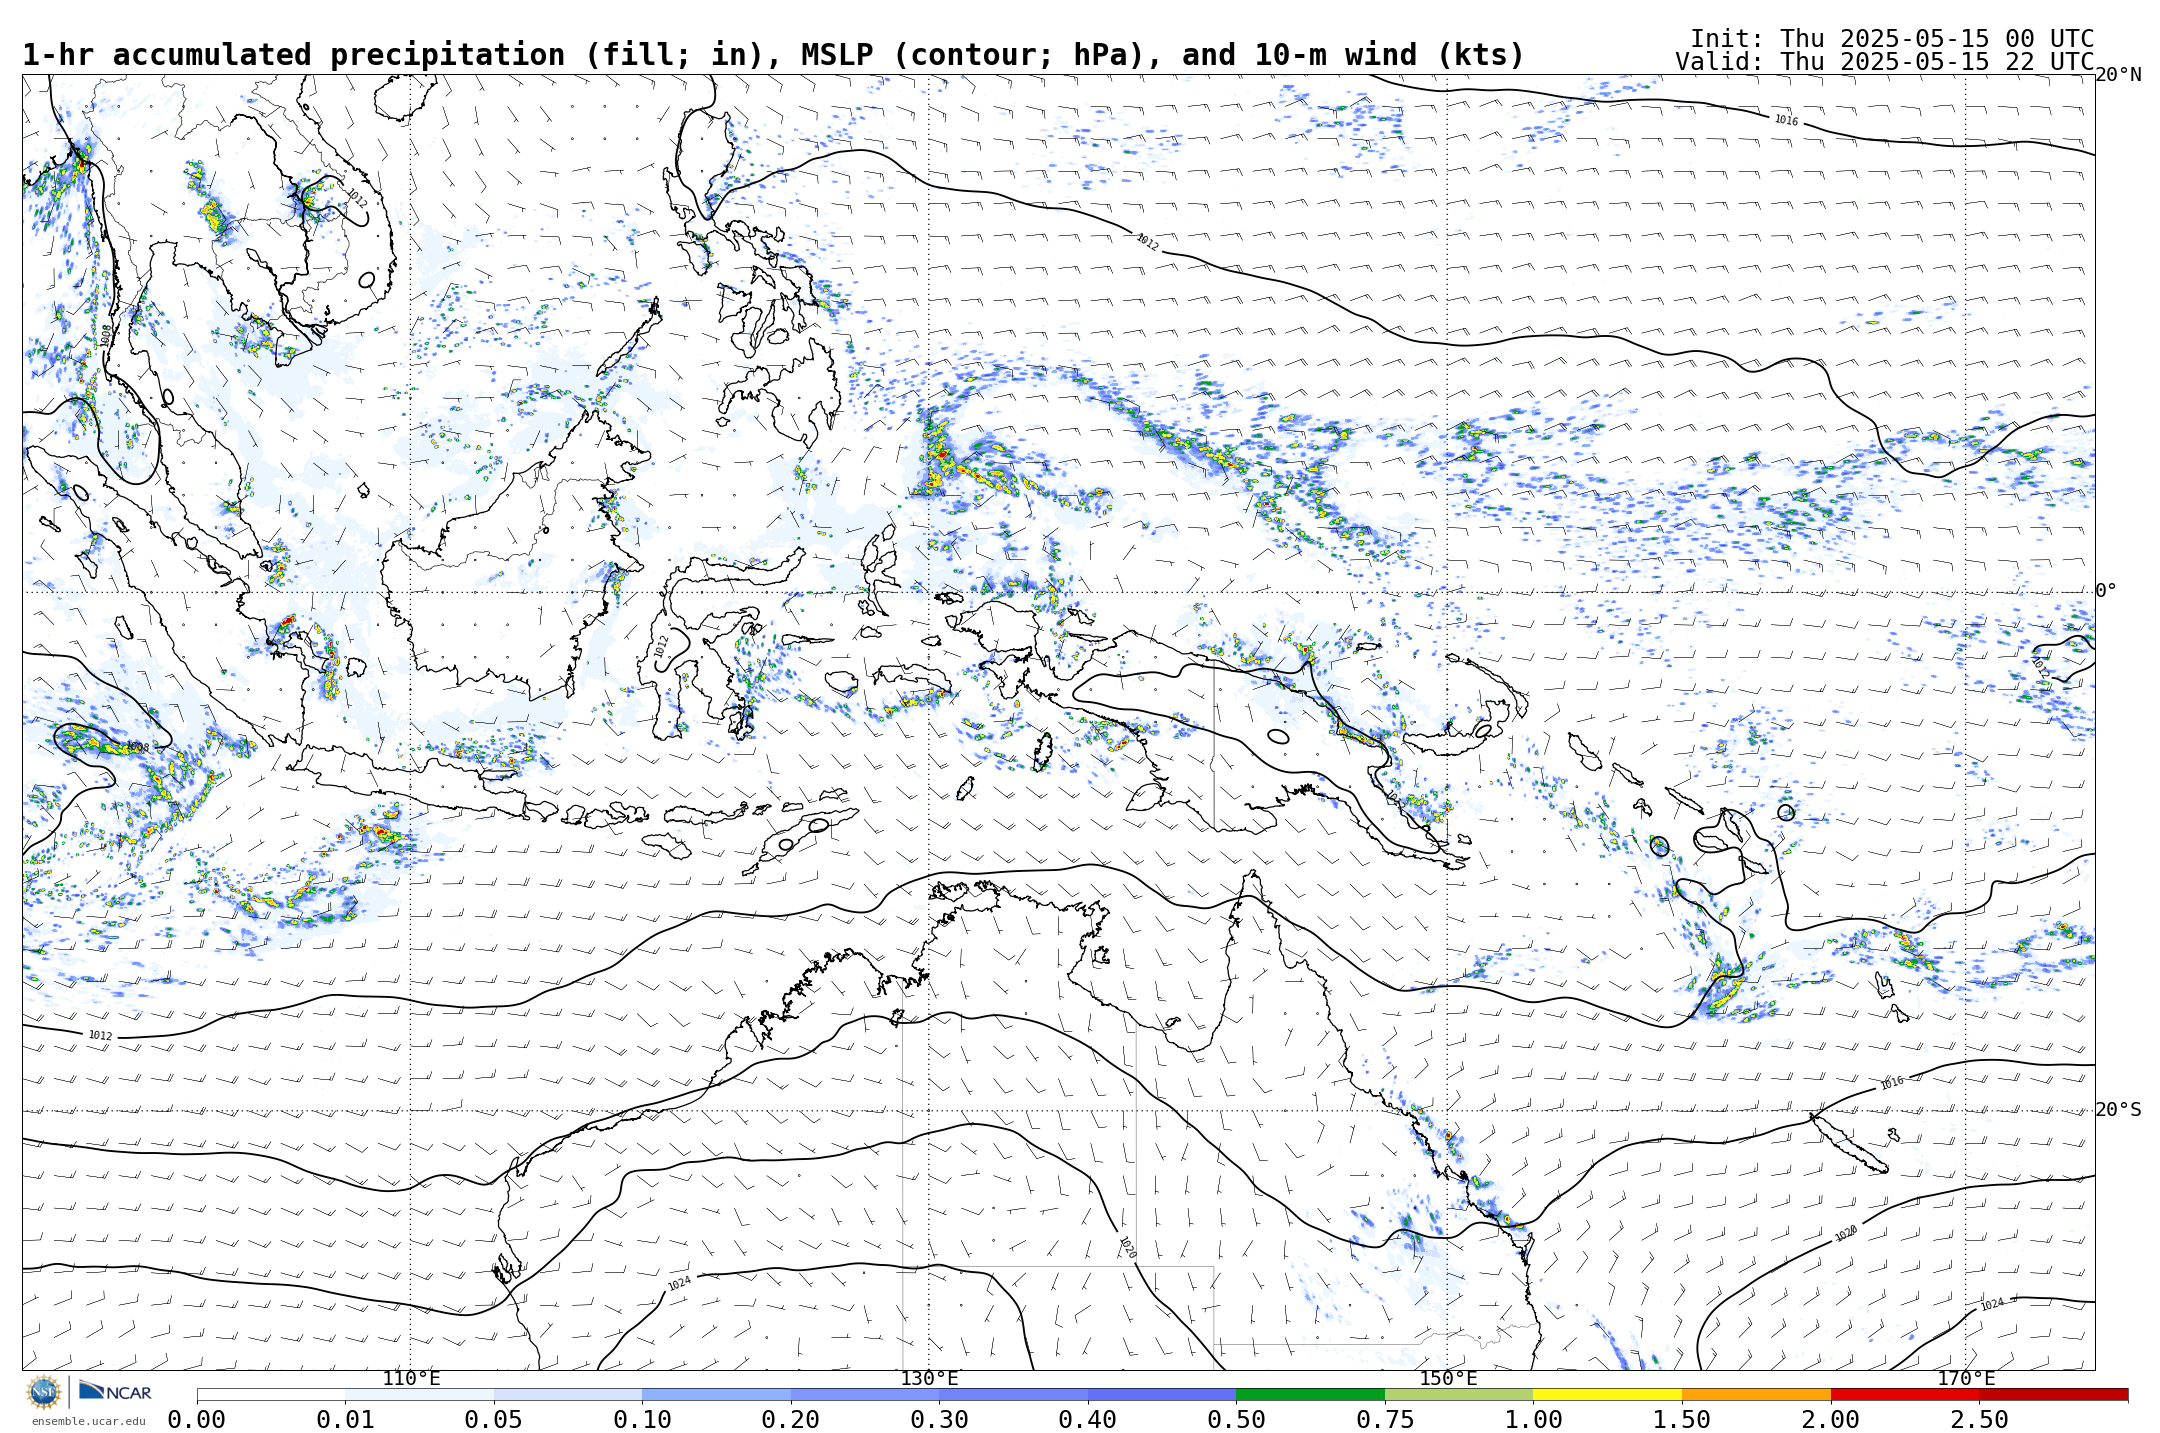
Task: Select the 0.10–0.20 blue colorbar segment
Action: [x=716, y=1394]
